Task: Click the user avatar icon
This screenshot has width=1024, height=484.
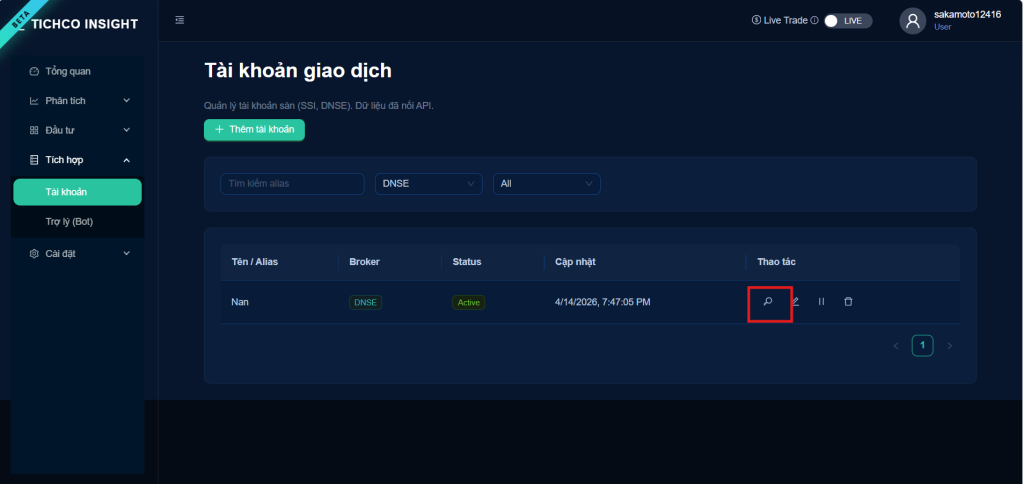Action: (912, 21)
